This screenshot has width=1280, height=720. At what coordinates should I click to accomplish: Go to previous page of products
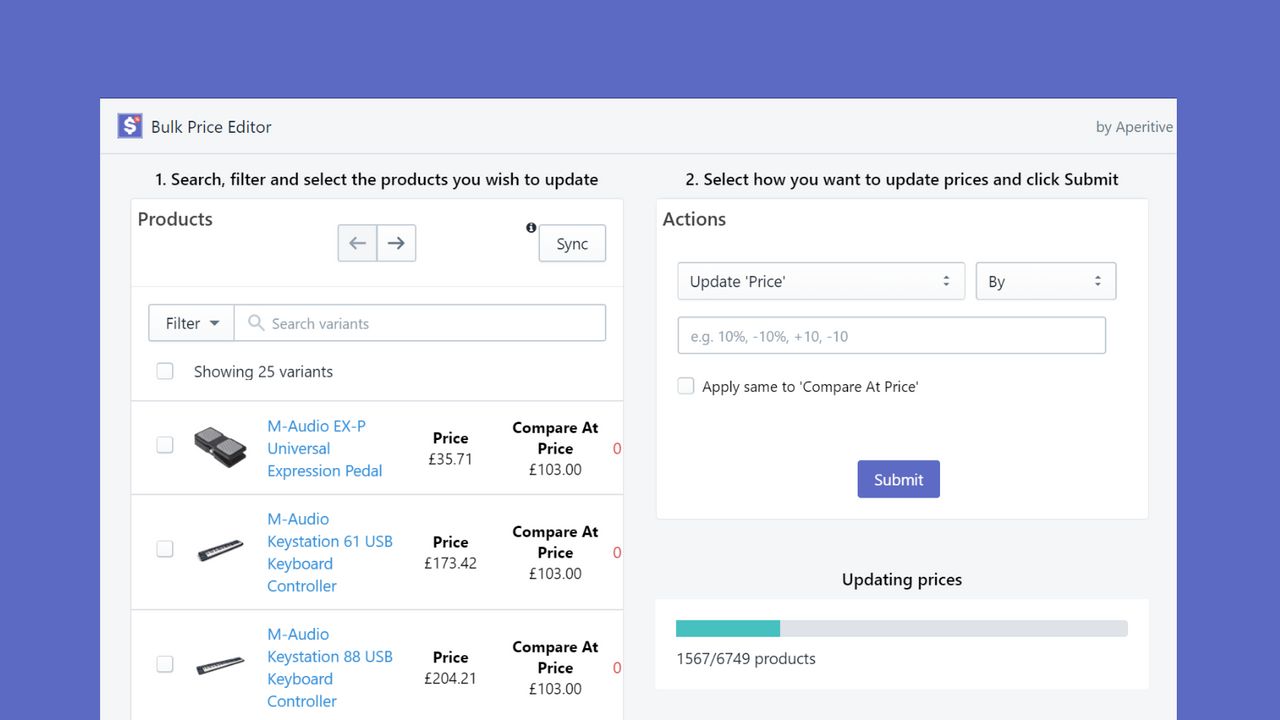click(x=357, y=243)
